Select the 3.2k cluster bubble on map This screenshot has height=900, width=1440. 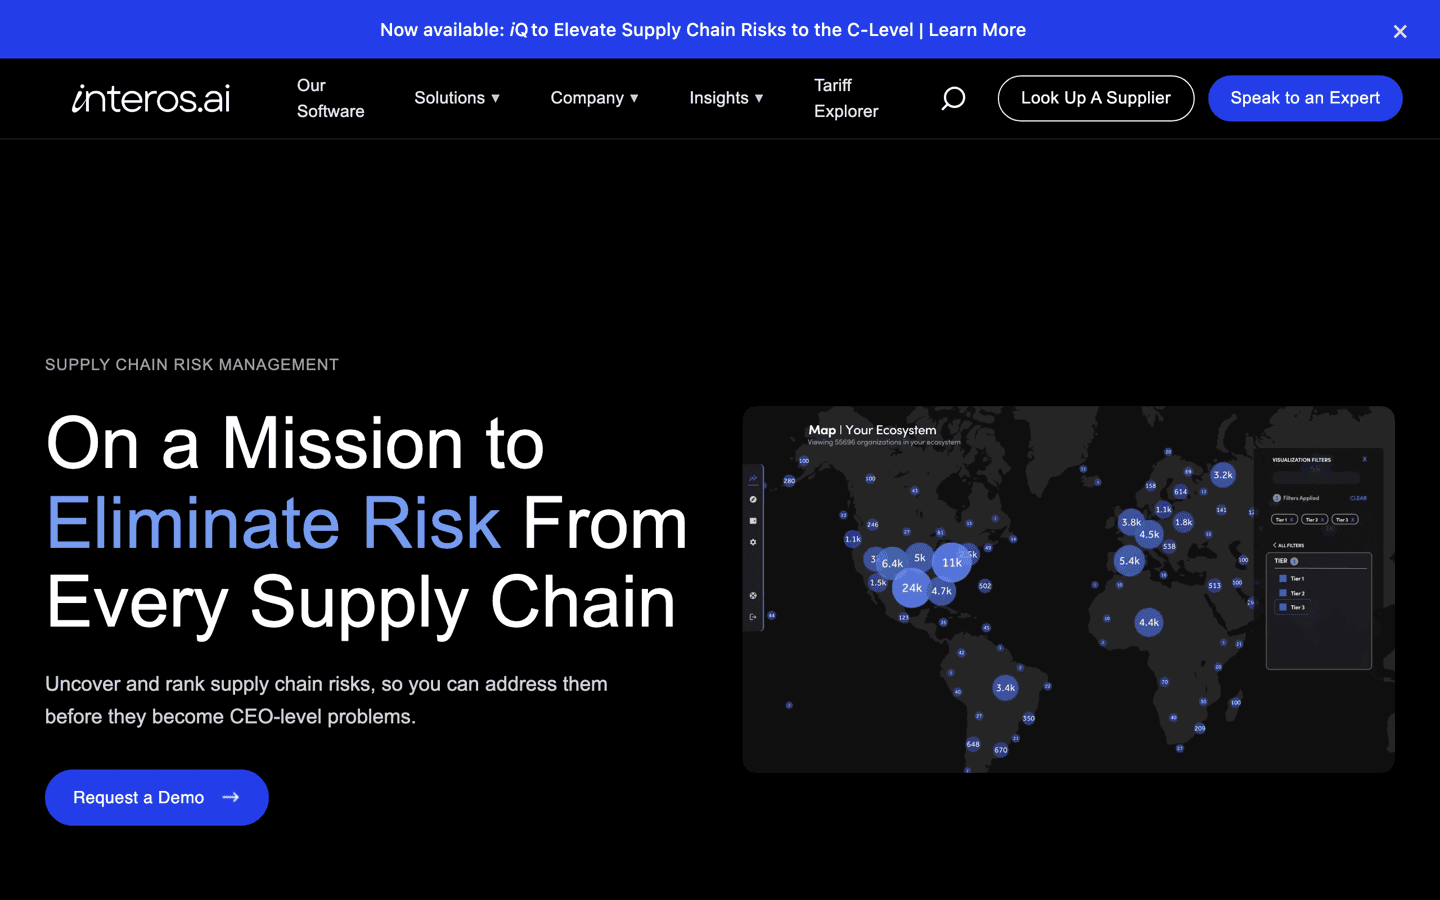(1223, 475)
